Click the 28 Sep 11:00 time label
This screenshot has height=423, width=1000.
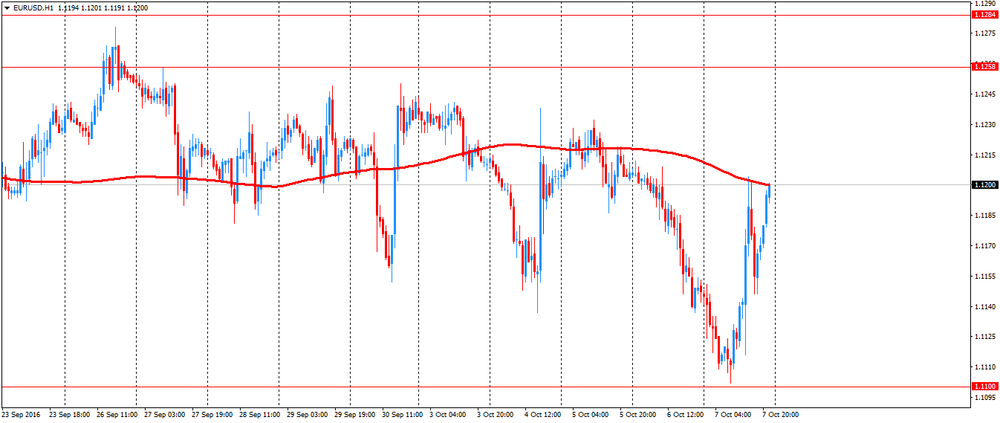(x=259, y=413)
